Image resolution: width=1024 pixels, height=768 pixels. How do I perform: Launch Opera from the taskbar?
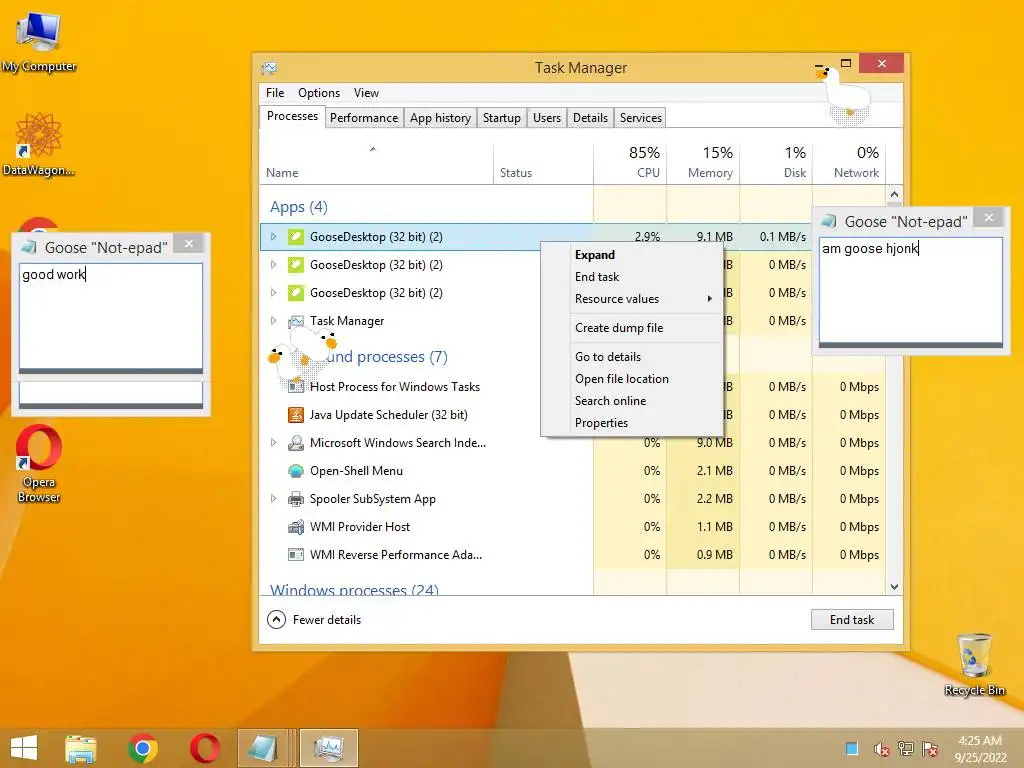(204, 748)
